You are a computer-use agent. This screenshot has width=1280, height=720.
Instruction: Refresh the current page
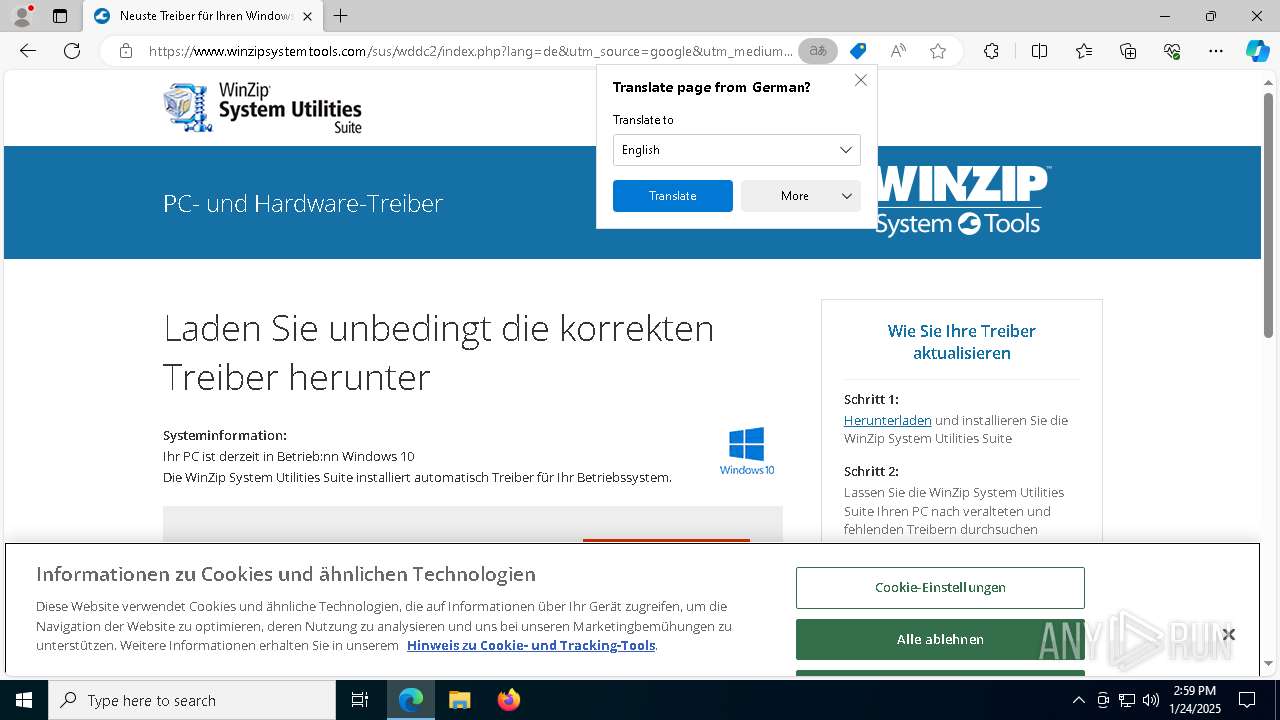click(72, 51)
